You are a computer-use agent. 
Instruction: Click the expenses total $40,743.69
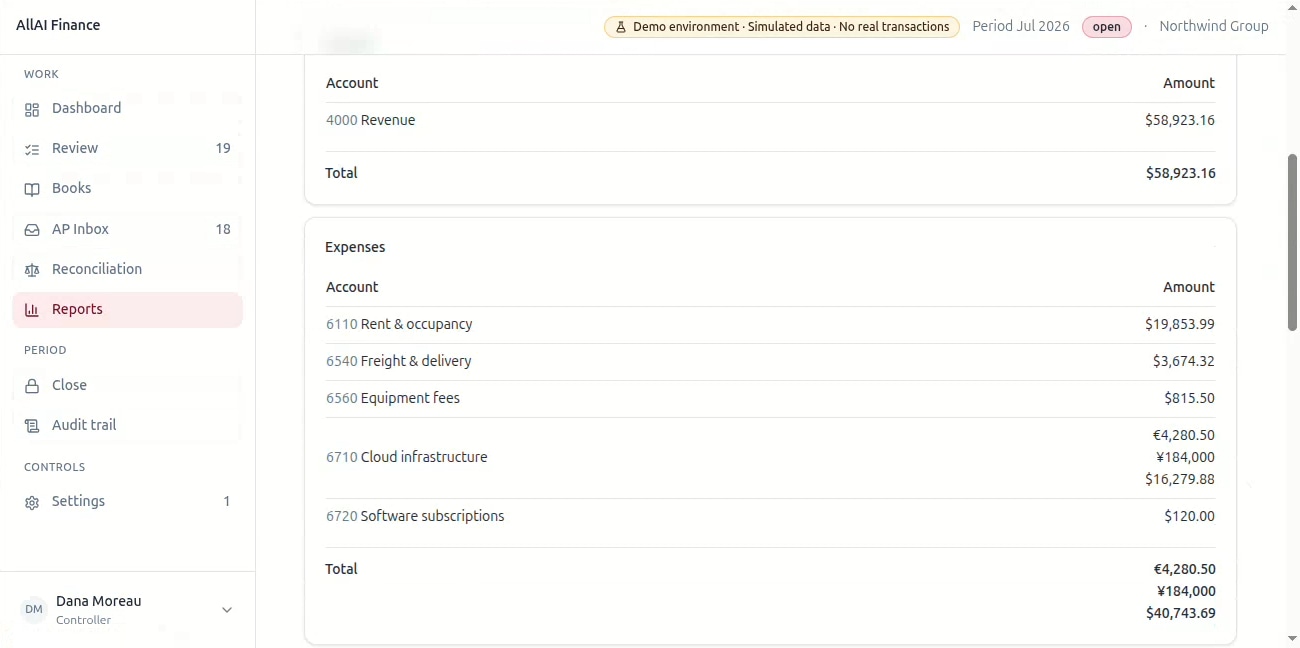coord(1181,613)
